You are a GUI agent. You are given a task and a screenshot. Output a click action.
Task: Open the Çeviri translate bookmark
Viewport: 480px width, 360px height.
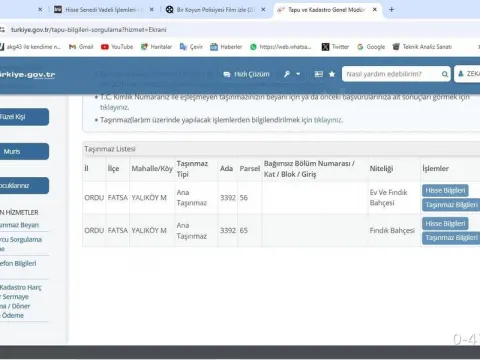tap(191, 47)
